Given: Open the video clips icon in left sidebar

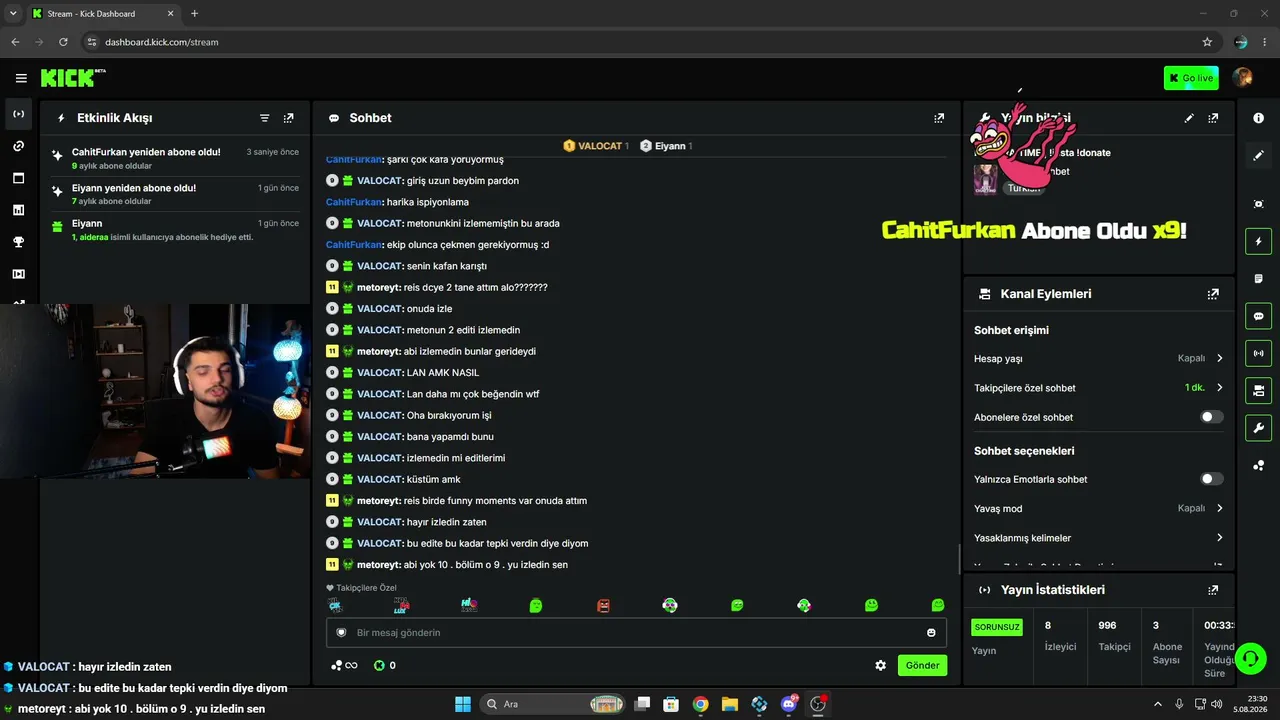Looking at the screenshot, I should (x=19, y=274).
